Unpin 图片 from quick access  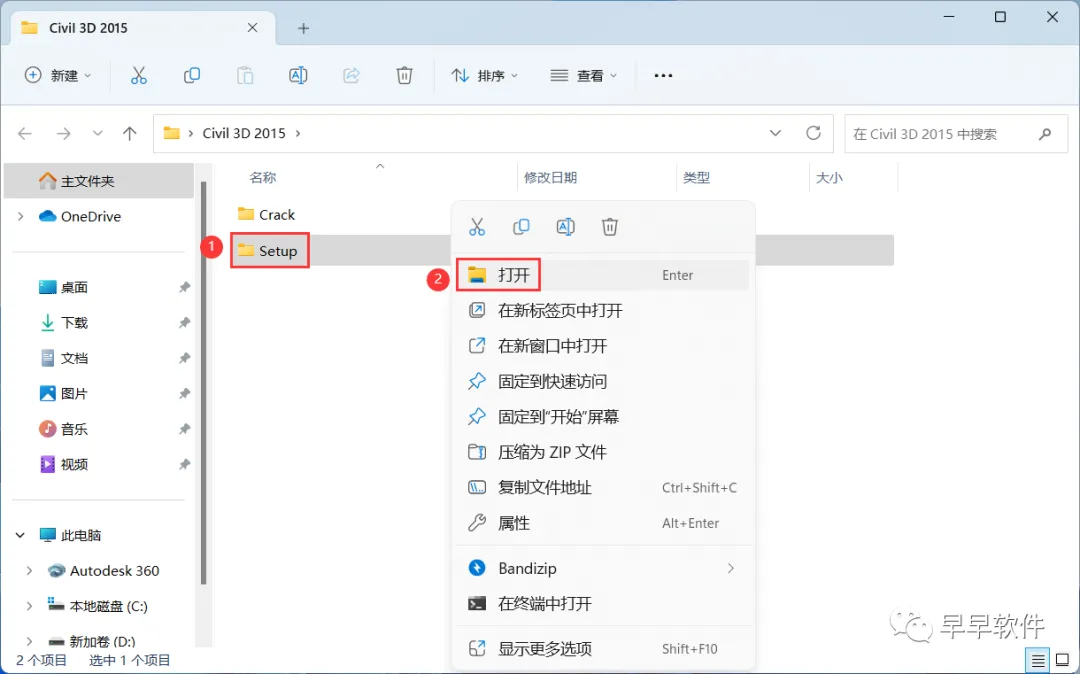[x=184, y=394]
